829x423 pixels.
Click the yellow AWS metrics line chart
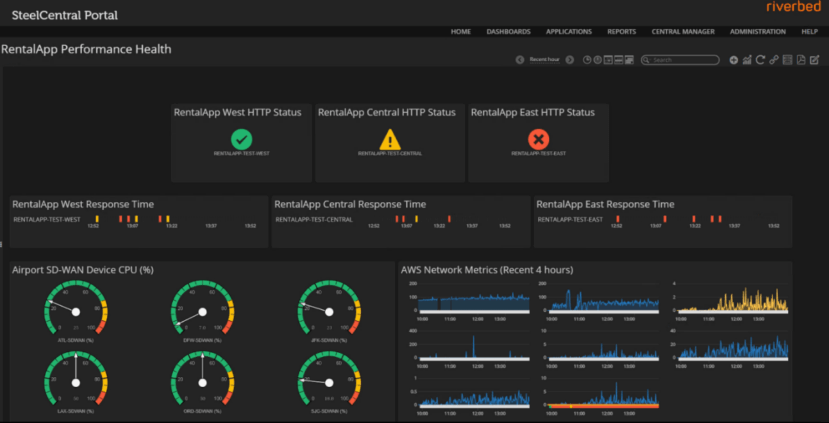point(732,299)
